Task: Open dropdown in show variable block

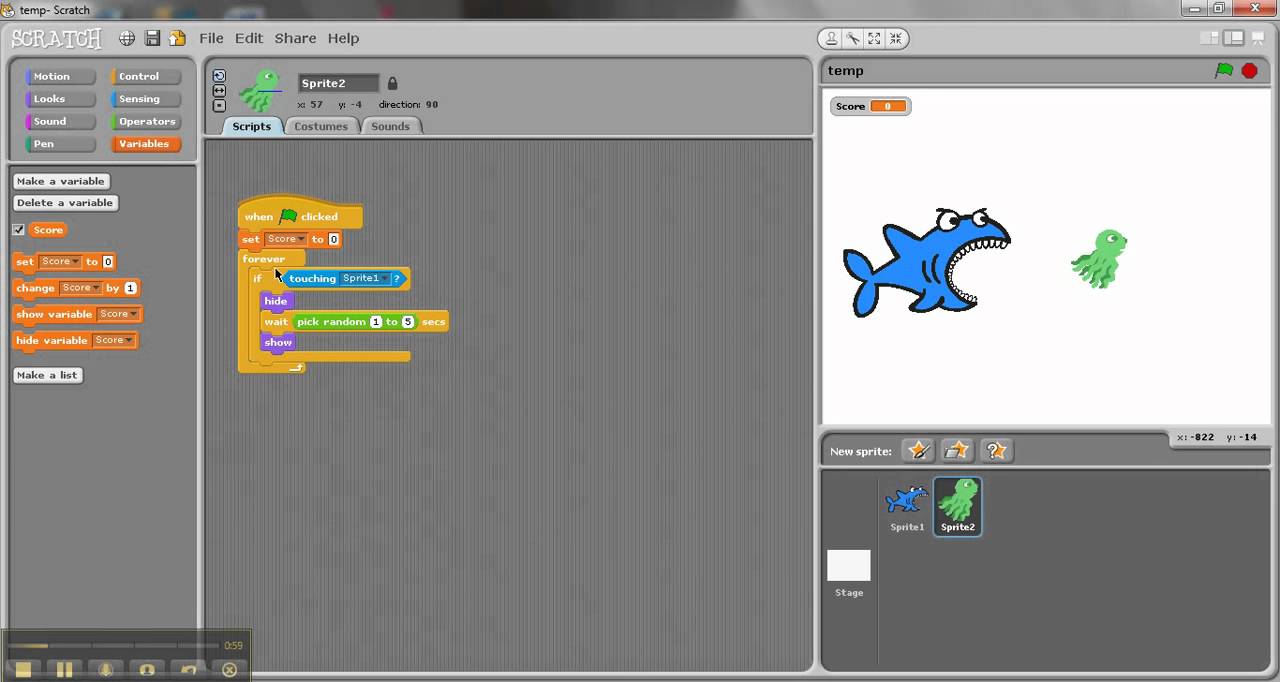Action: (x=117, y=314)
